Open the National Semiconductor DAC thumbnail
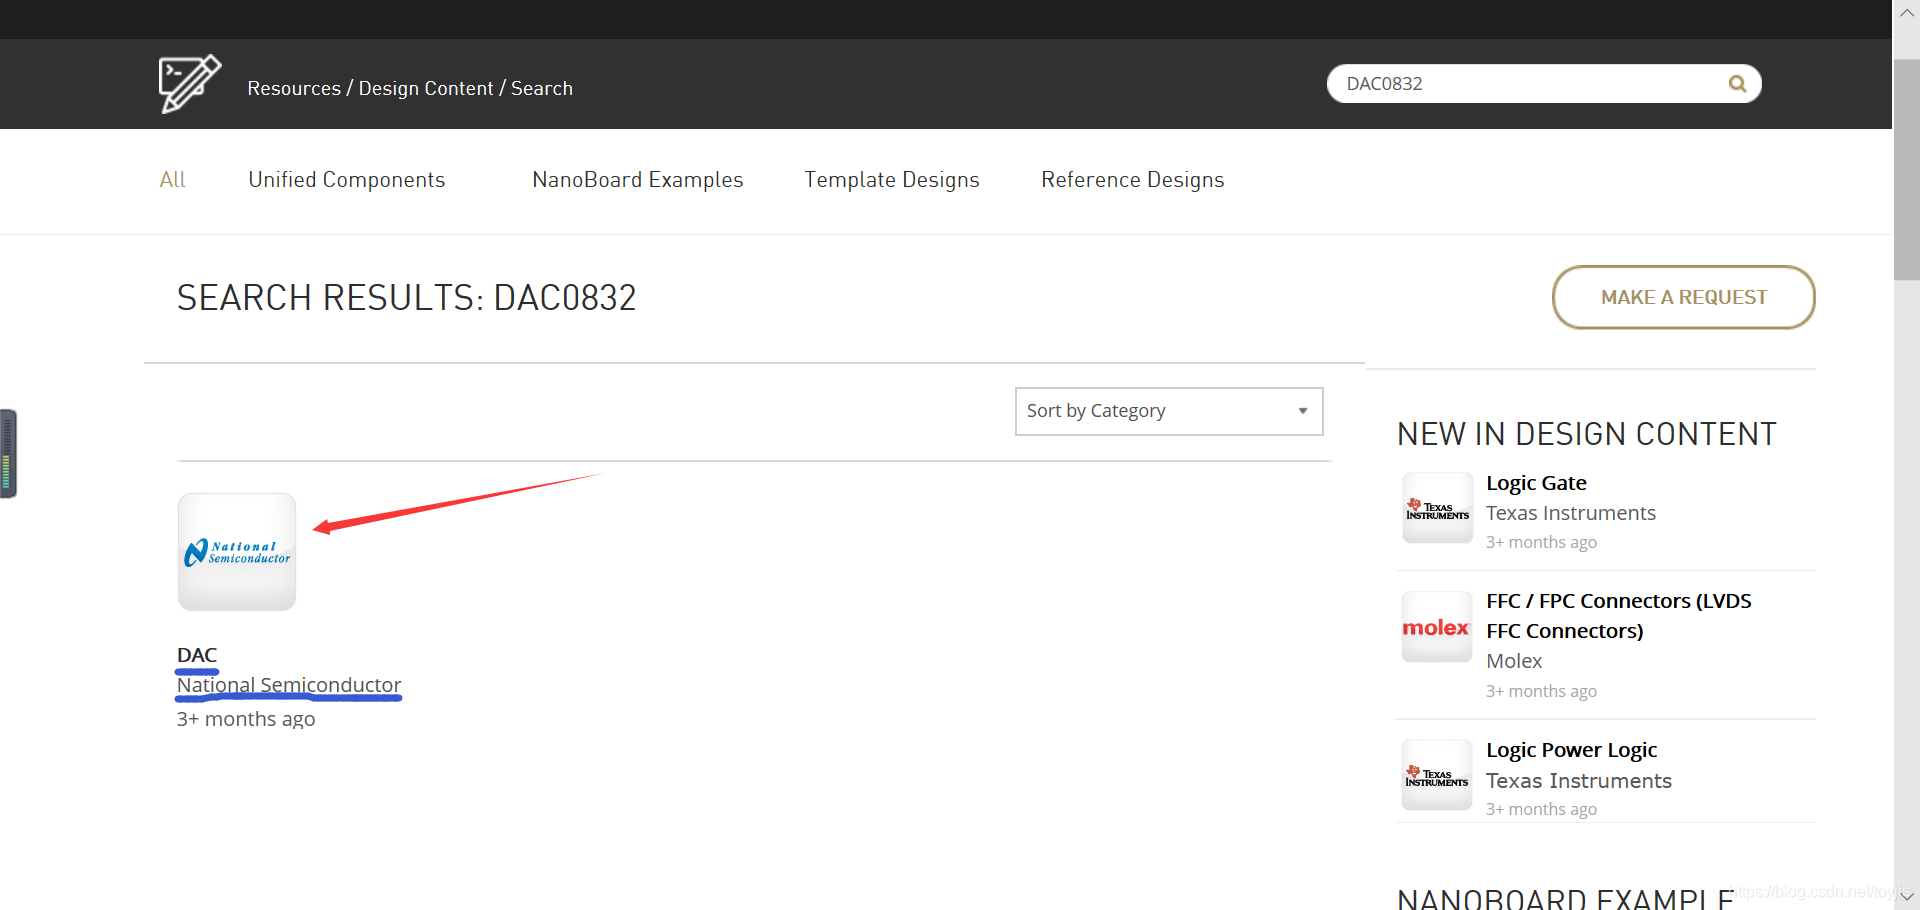The height and width of the screenshot is (910, 1920). 237,552
